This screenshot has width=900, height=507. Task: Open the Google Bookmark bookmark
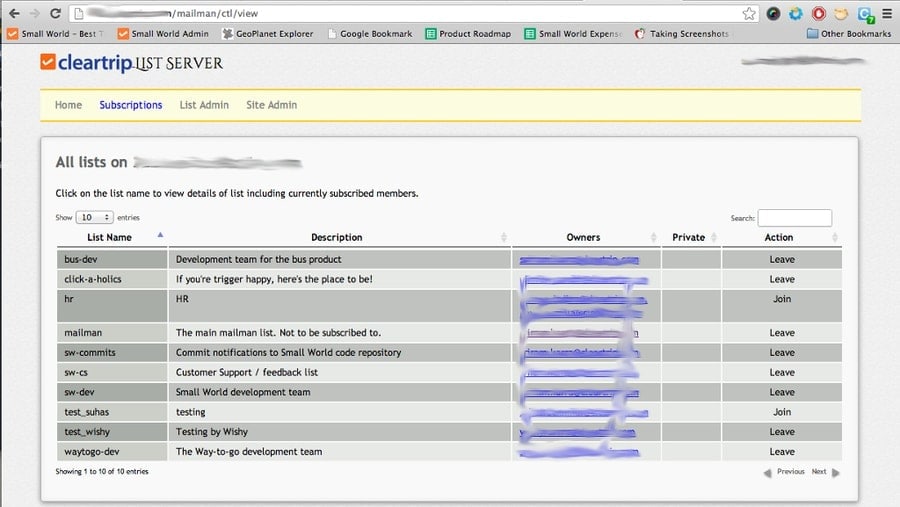[370, 34]
